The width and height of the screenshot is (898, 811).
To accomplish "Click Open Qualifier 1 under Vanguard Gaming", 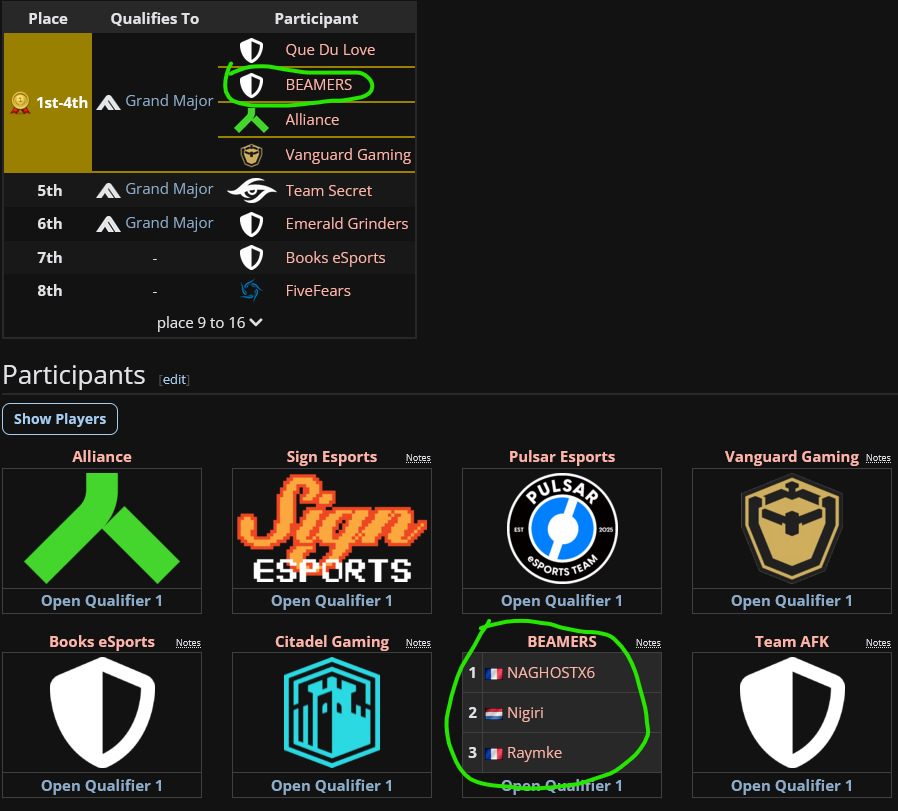I will (x=791, y=601).
